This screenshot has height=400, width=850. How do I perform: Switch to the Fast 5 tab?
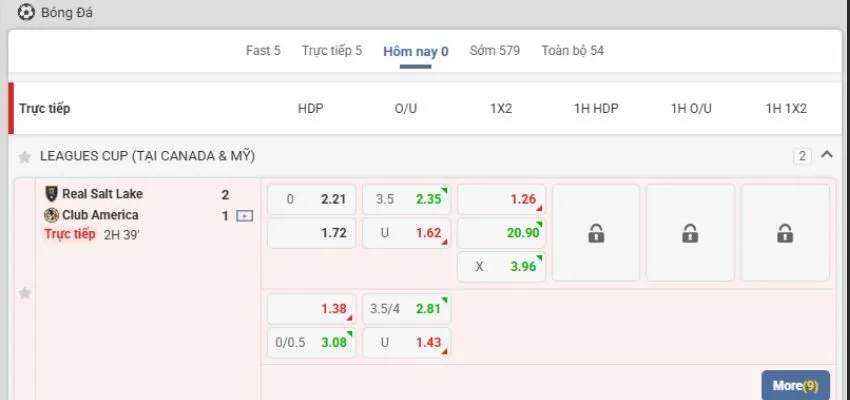coord(263,51)
